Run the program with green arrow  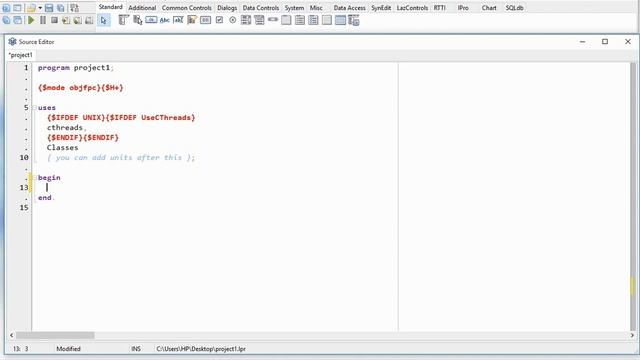[31, 20]
